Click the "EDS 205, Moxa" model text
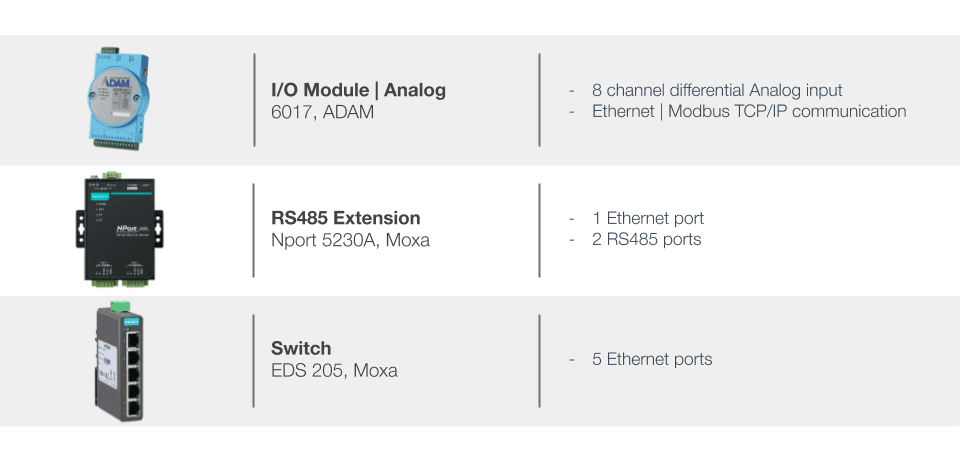 click(334, 371)
